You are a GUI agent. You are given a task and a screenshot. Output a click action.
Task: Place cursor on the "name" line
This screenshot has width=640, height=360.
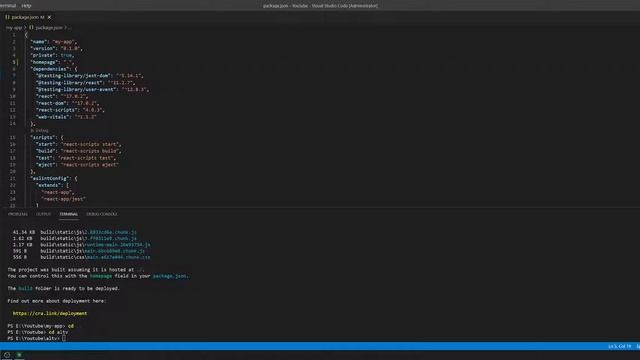(x=53, y=42)
